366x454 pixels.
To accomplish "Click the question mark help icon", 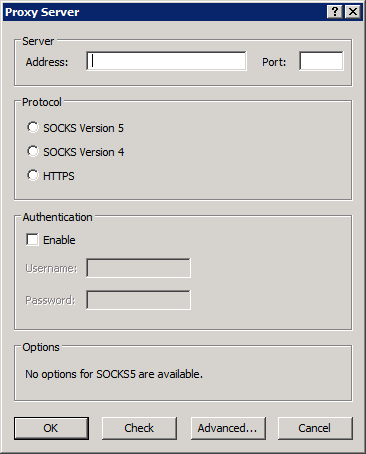I will [335, 12].
